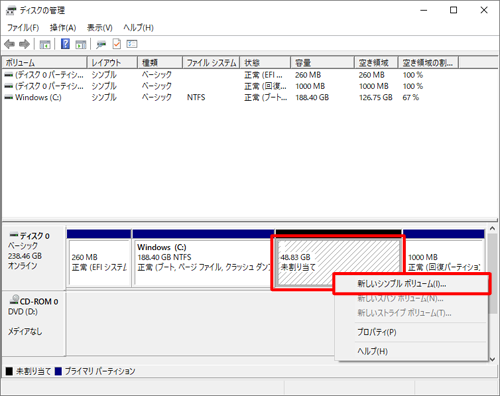Viewport: 500px width, 396px height.
Task: Open the 表示(V) menu
Action: (100, 28)
